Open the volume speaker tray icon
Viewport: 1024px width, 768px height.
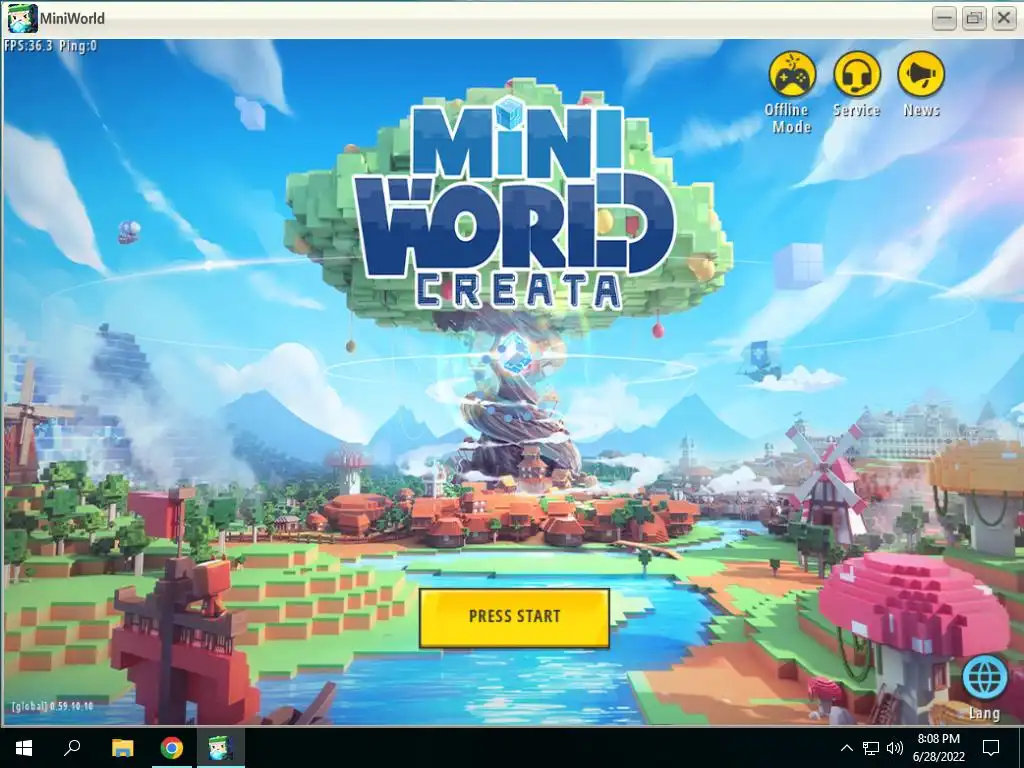point(895,748)
